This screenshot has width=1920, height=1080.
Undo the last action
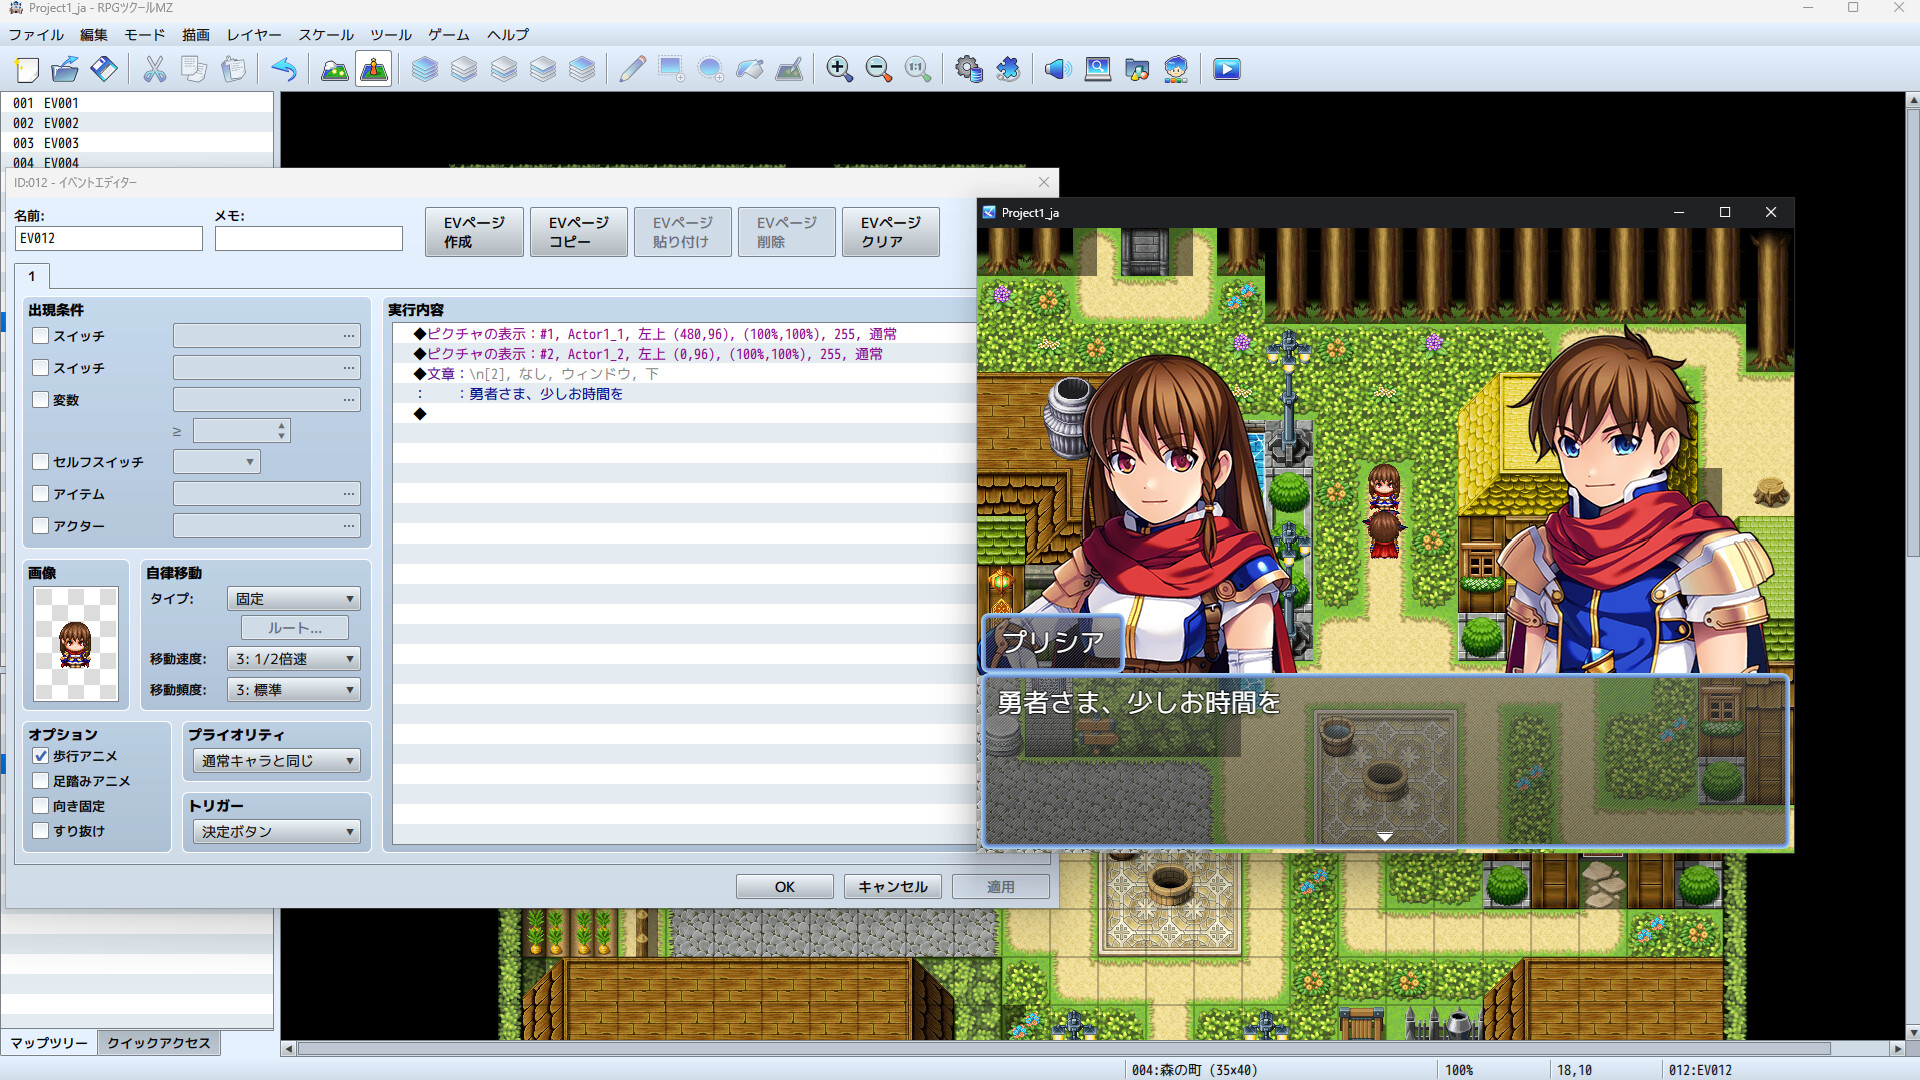284,69
